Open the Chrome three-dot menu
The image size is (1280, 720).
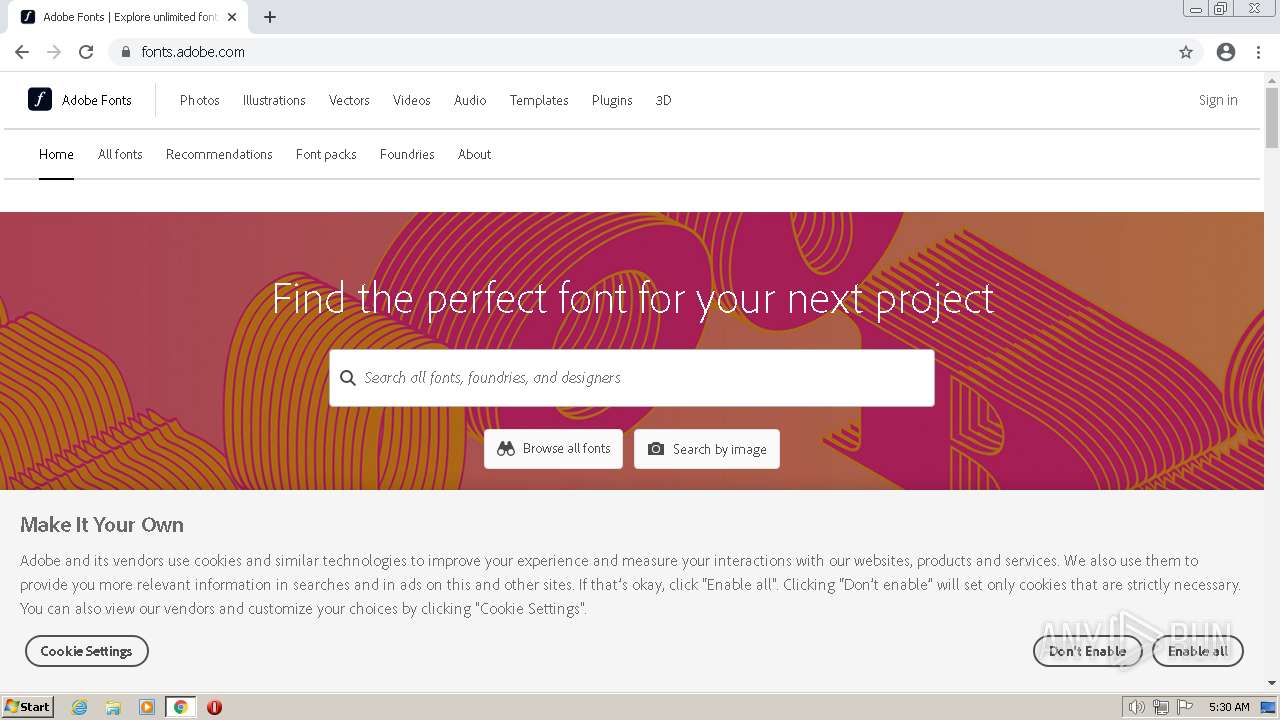1259,52
